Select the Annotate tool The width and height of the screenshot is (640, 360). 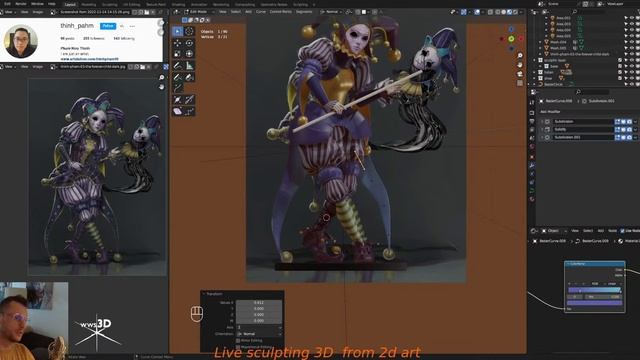pos(178,66)
